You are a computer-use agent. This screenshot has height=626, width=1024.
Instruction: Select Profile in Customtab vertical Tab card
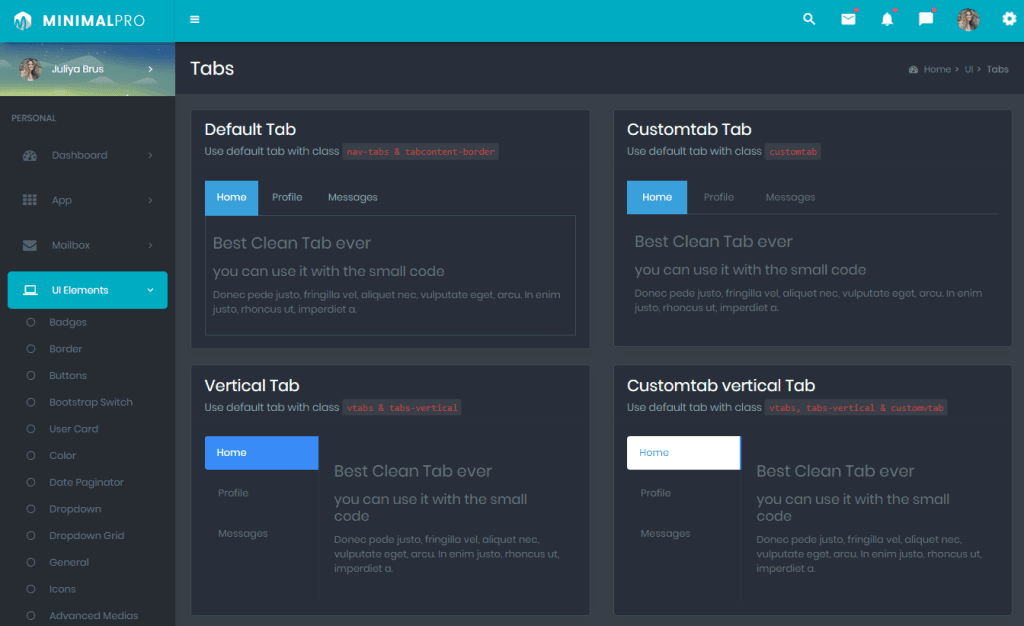(x=656, y=493)
